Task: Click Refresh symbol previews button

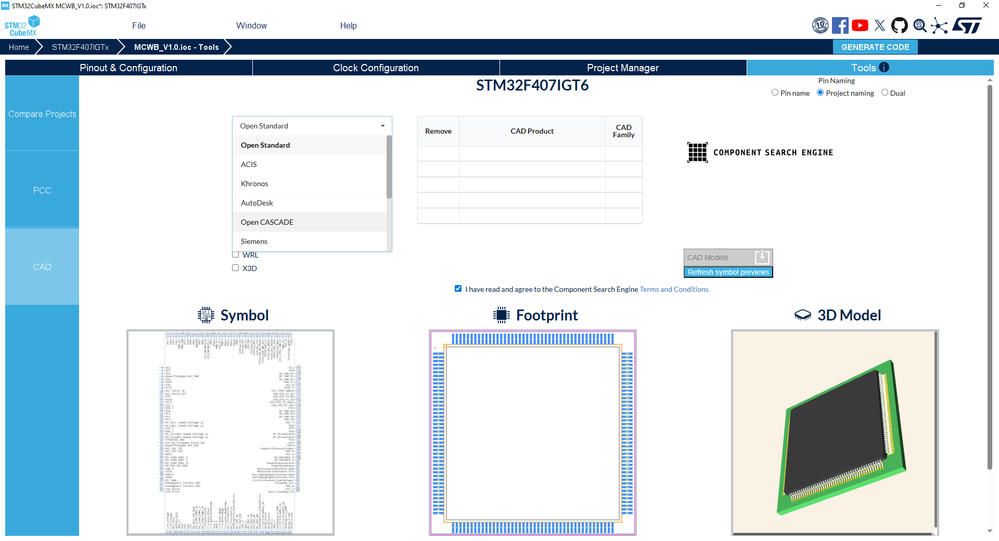Action: pos(728,272)
